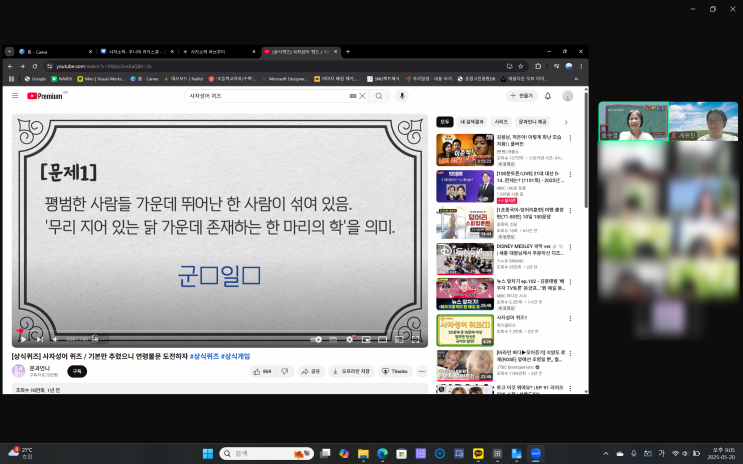Enter fullscreen mode on video player
The image size is (743, 464).
coord(415,339)
